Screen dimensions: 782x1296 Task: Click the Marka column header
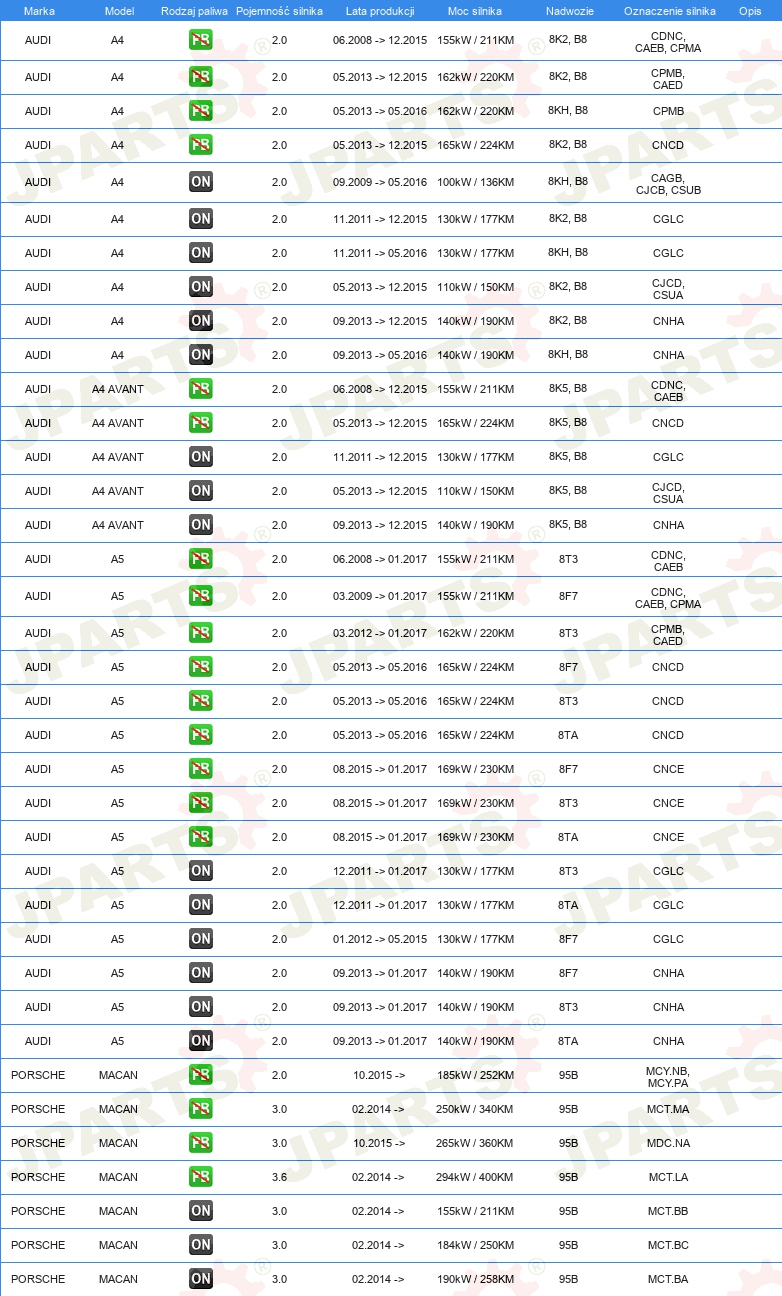tap(39, 10)
